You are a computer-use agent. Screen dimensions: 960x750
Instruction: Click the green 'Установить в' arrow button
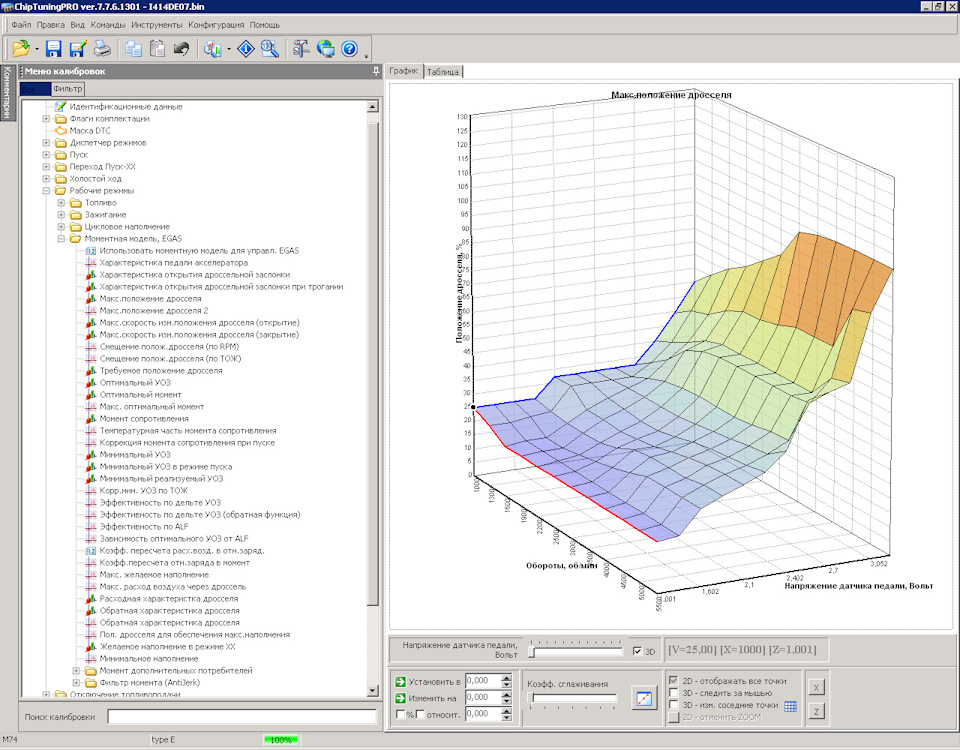[x=400, y=681]
